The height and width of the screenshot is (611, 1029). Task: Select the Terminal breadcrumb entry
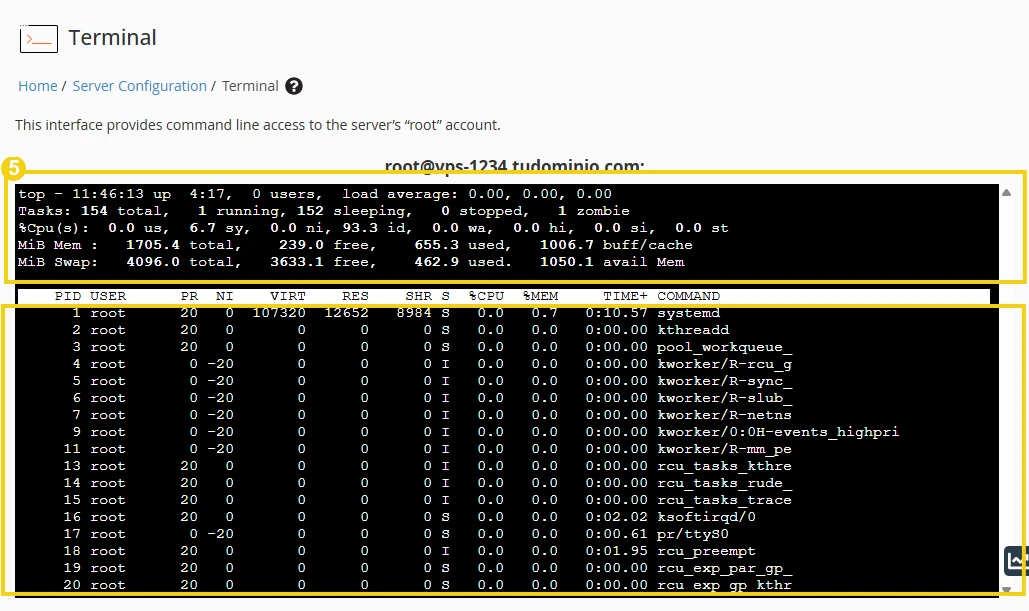249,86
